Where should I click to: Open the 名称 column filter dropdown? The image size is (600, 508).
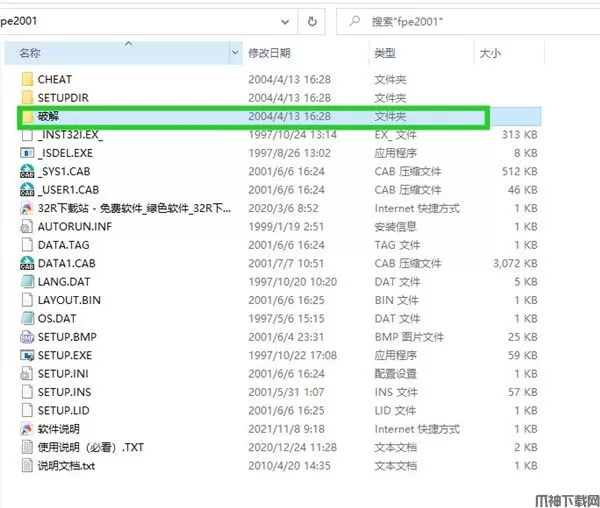pyautogui.click(x=235, y=53)
